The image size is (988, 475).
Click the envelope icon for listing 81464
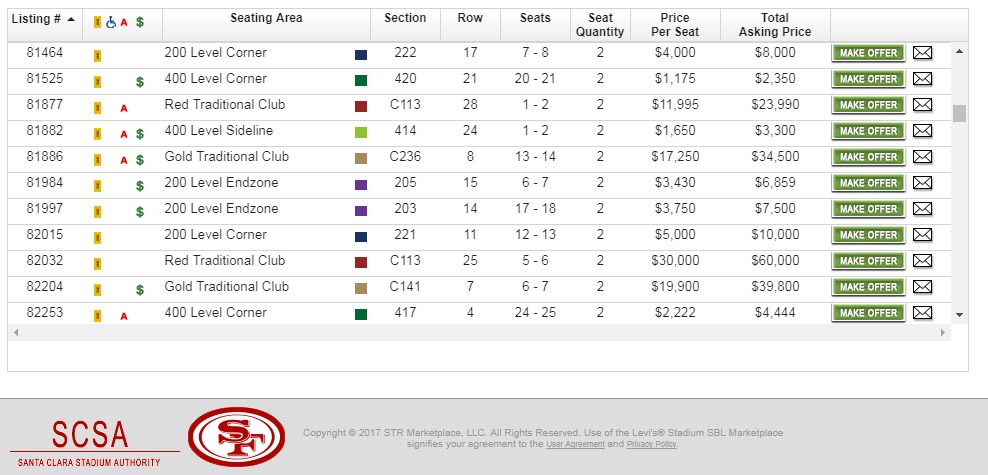(922, 53)
